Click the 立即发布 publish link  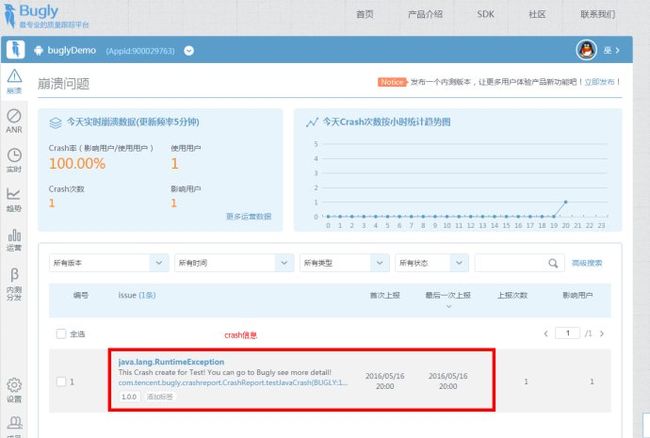coord(599,82)
